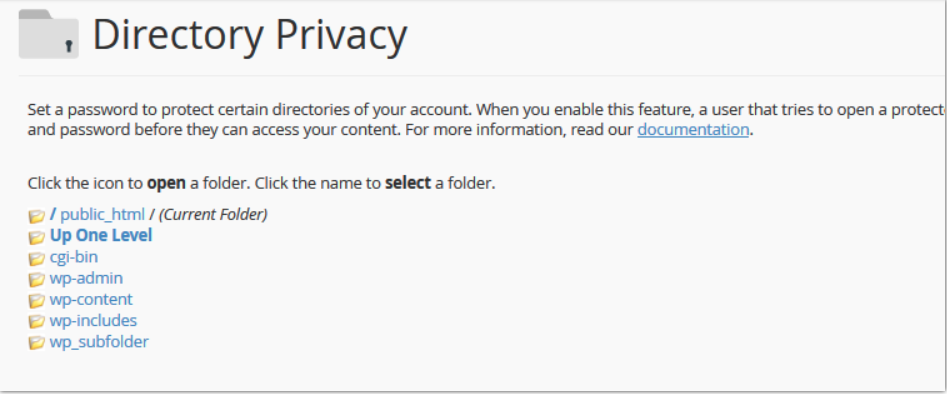947x394 pixels.
Task: Choose the wp-content folder name
Action: (x=91, y=299)
